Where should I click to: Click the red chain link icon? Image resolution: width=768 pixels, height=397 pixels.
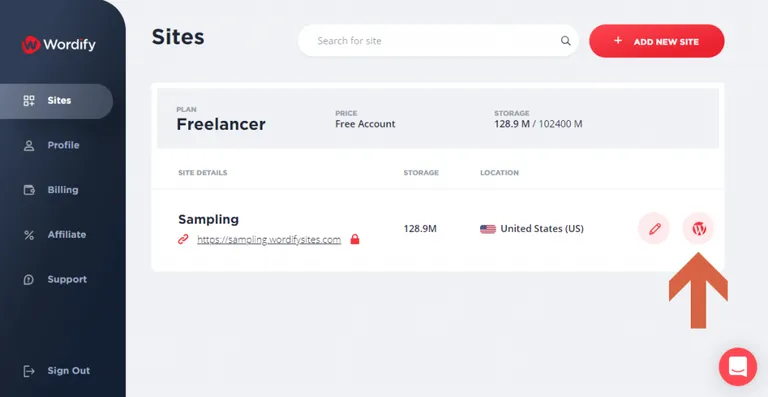tap(183, 239)
